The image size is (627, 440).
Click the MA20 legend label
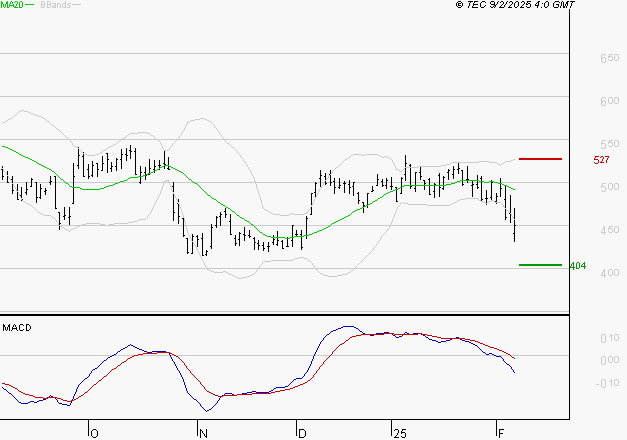pyautogui.click(x=12, y=5)
